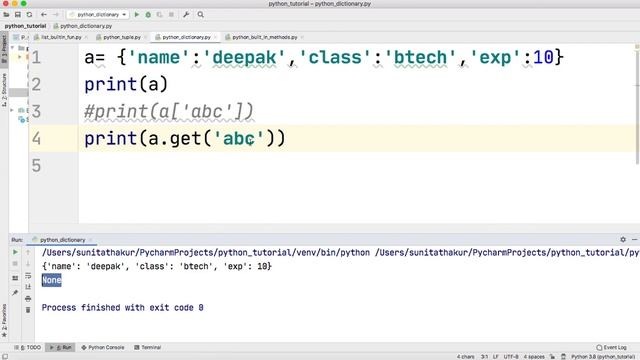The height and width of the screenshot is (360, 640).
Task: Toggle soft-wrap in Run console
Action: tap(28, 276)
